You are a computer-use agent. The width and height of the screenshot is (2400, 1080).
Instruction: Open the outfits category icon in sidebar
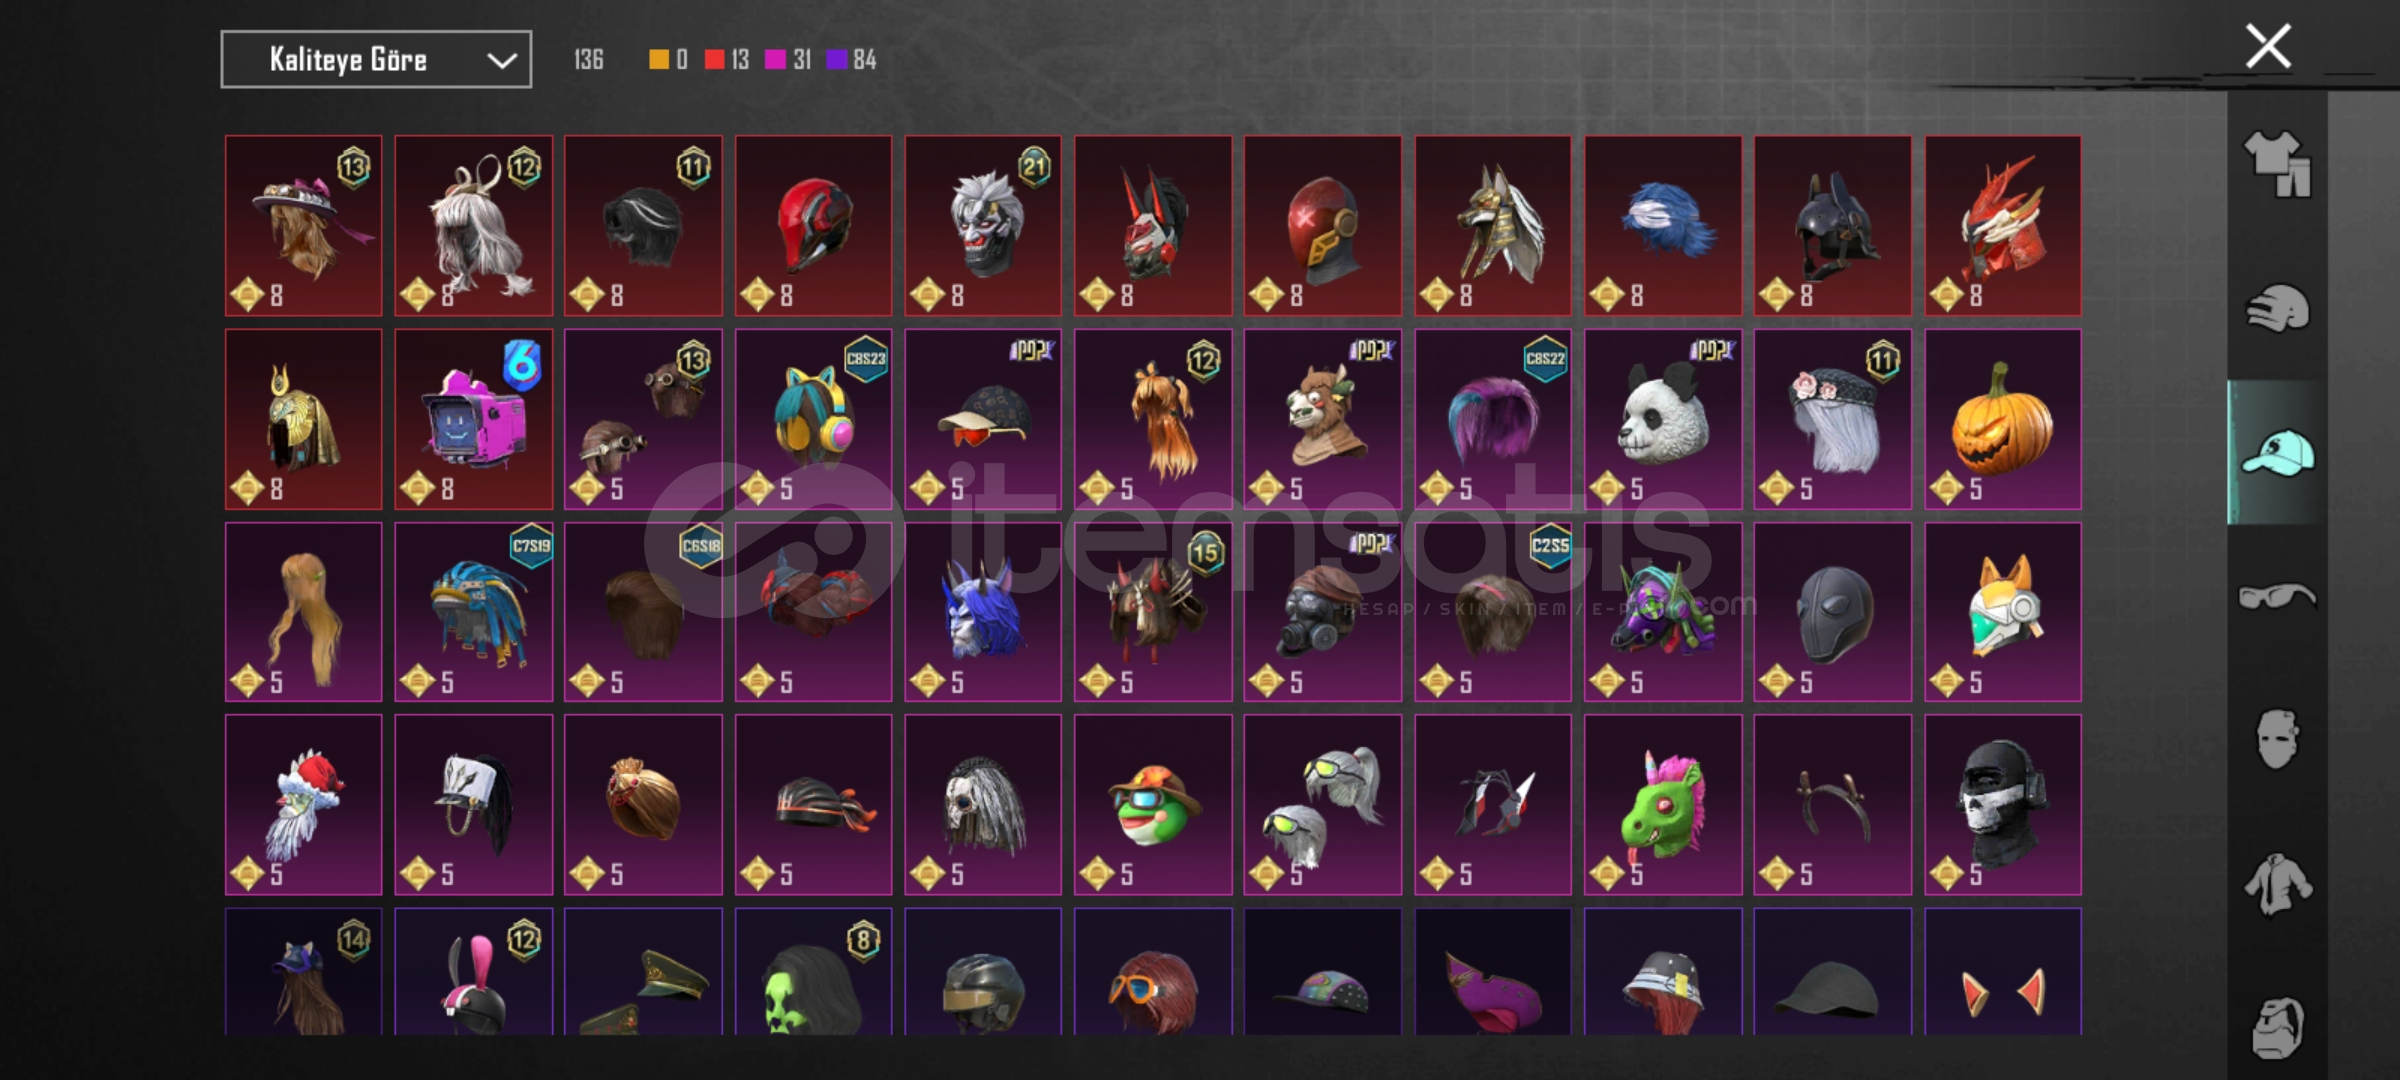pos(2277,164)
